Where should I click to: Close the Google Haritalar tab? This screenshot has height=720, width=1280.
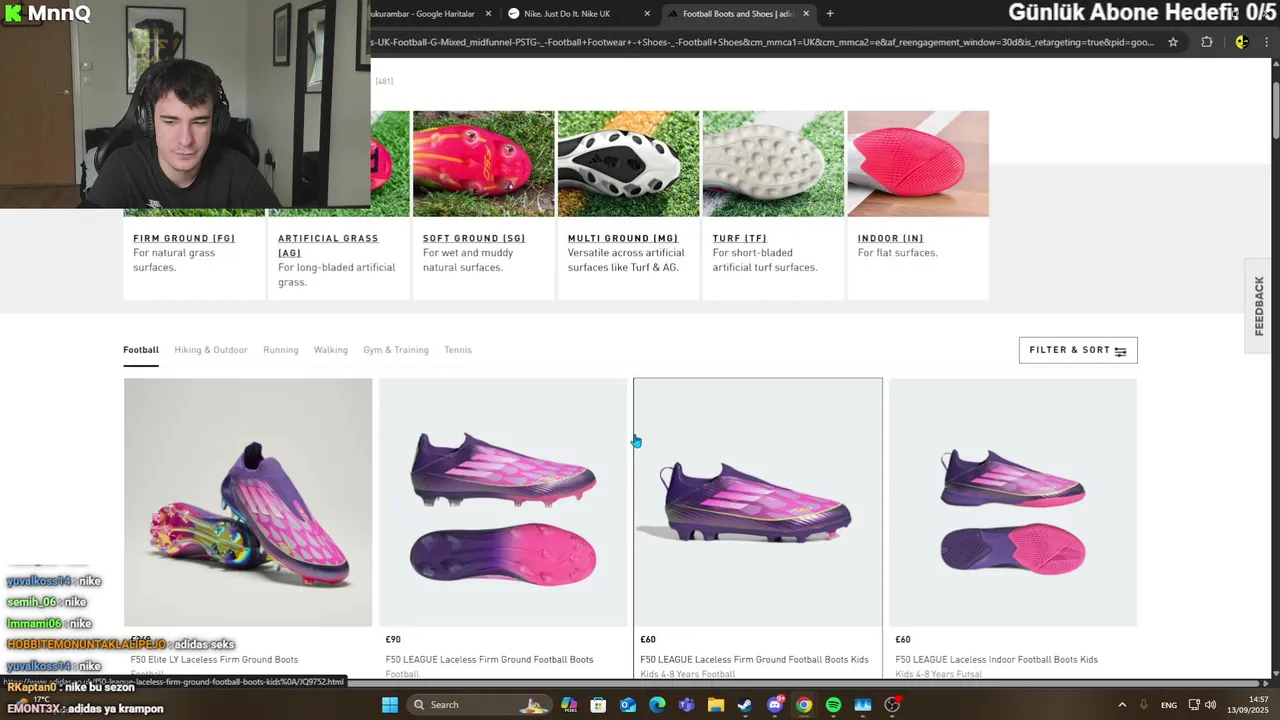pos(488,14)
